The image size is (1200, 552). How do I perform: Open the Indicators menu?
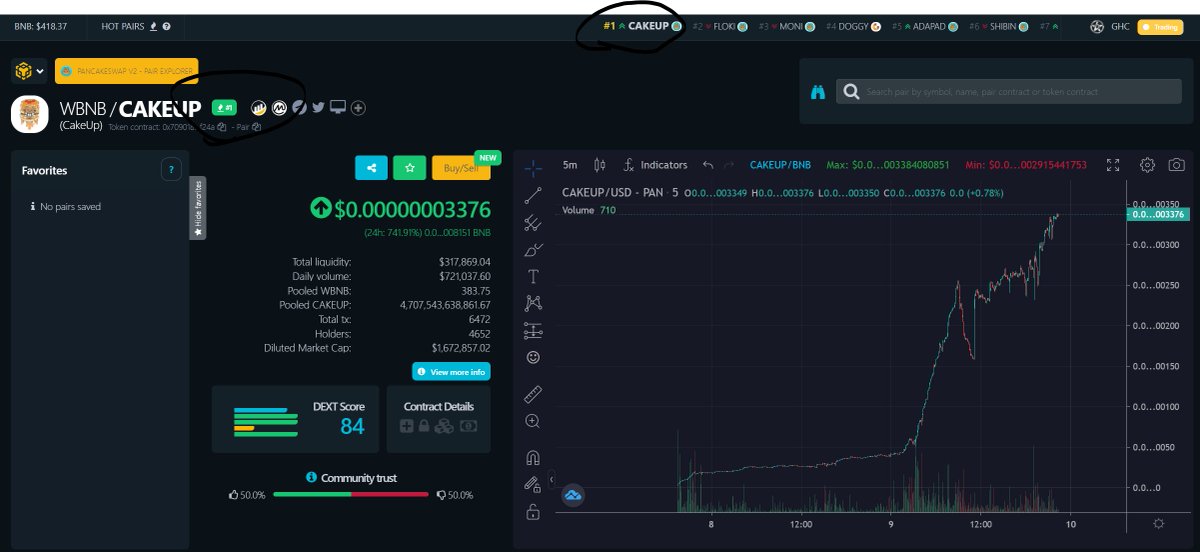(x=655, y=165)
